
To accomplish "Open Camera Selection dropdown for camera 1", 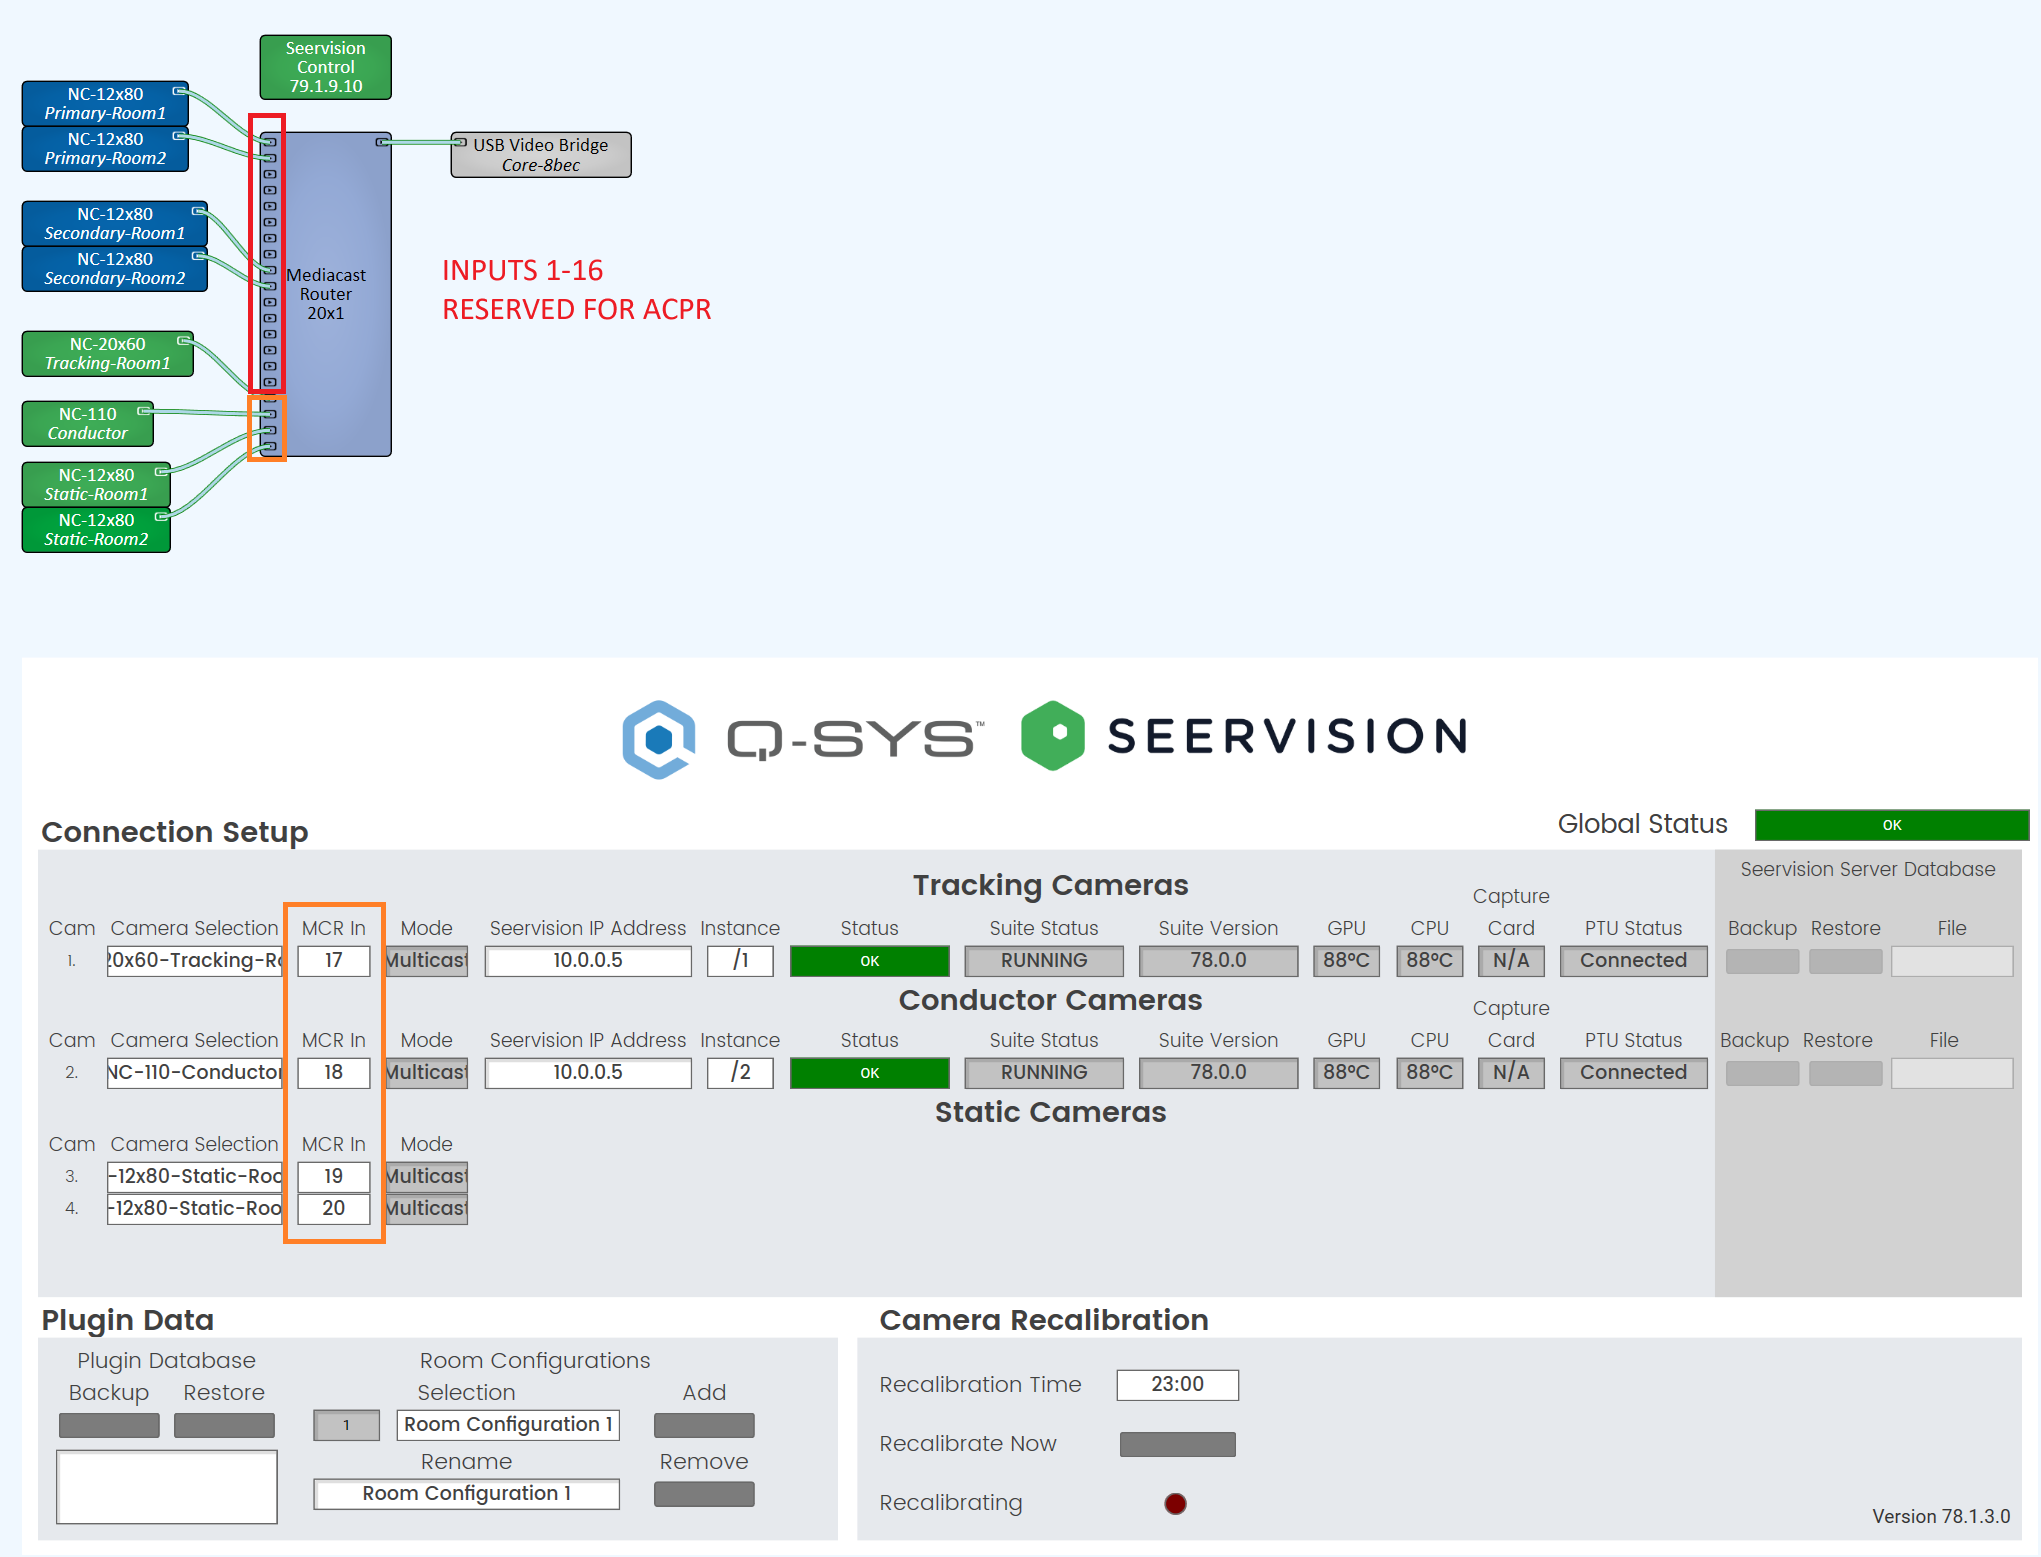I will [195, 961].
